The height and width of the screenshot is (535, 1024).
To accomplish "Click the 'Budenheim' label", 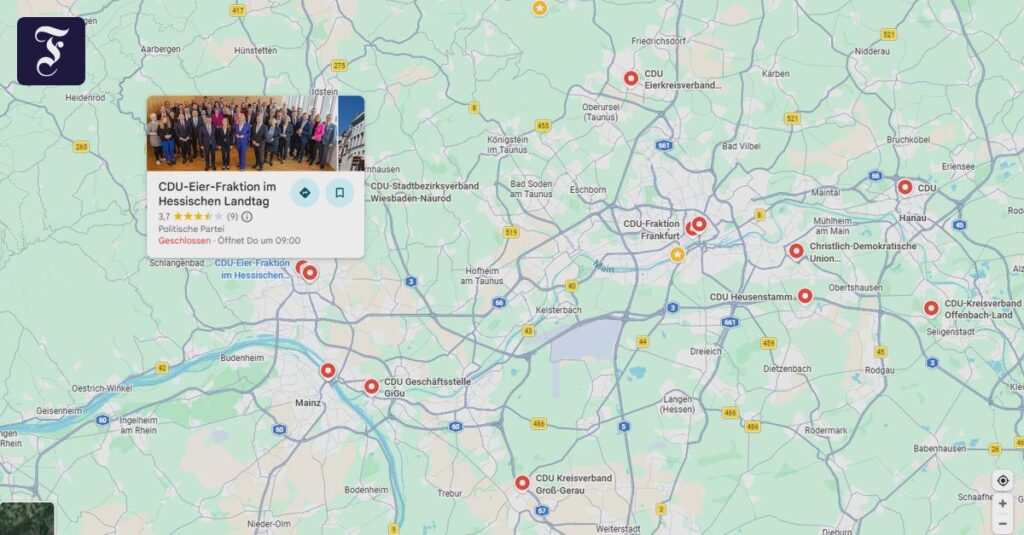I will [x=242, y=358].
